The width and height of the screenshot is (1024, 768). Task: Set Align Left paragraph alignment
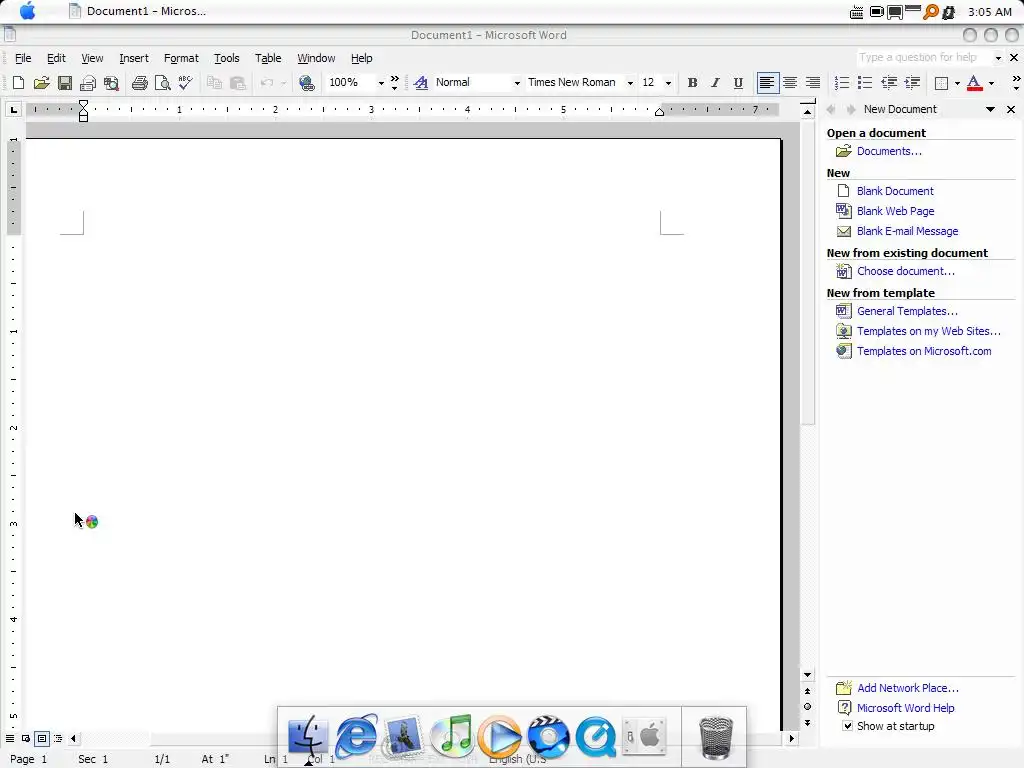(767, 83)
